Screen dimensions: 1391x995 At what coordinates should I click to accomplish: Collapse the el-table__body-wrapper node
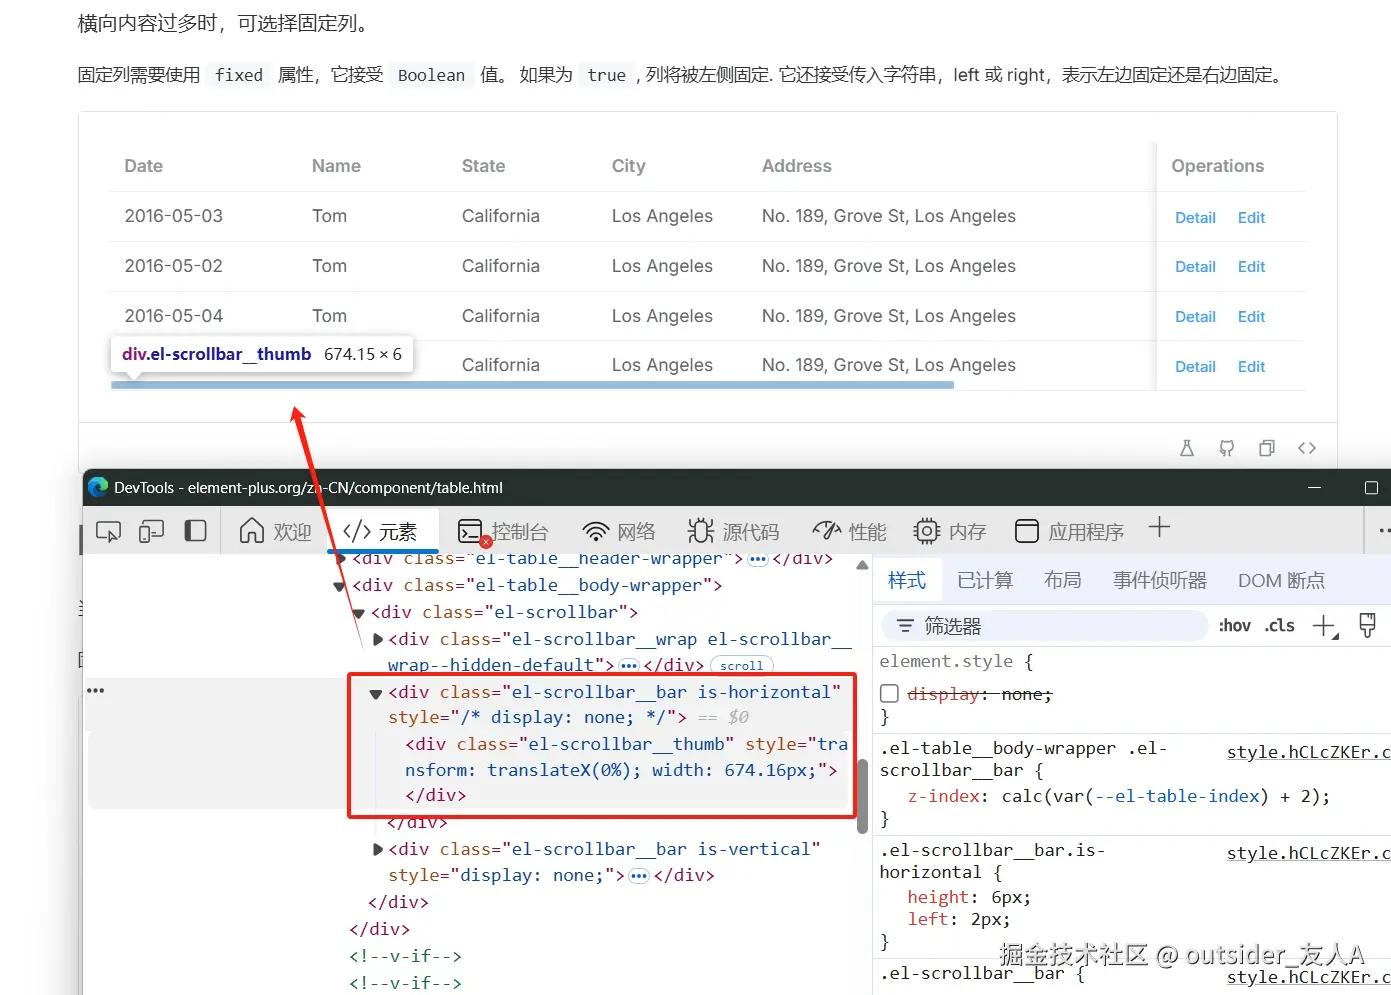(x=340, y=586)
